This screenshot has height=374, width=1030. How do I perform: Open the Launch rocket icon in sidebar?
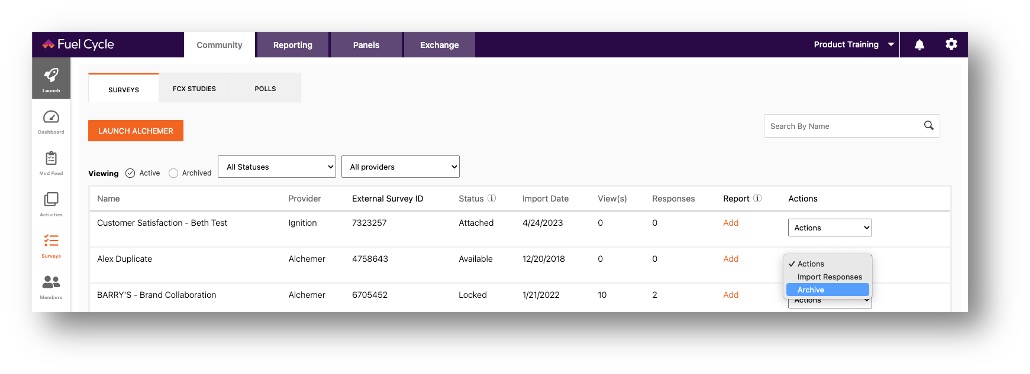[x=51, y=78]
